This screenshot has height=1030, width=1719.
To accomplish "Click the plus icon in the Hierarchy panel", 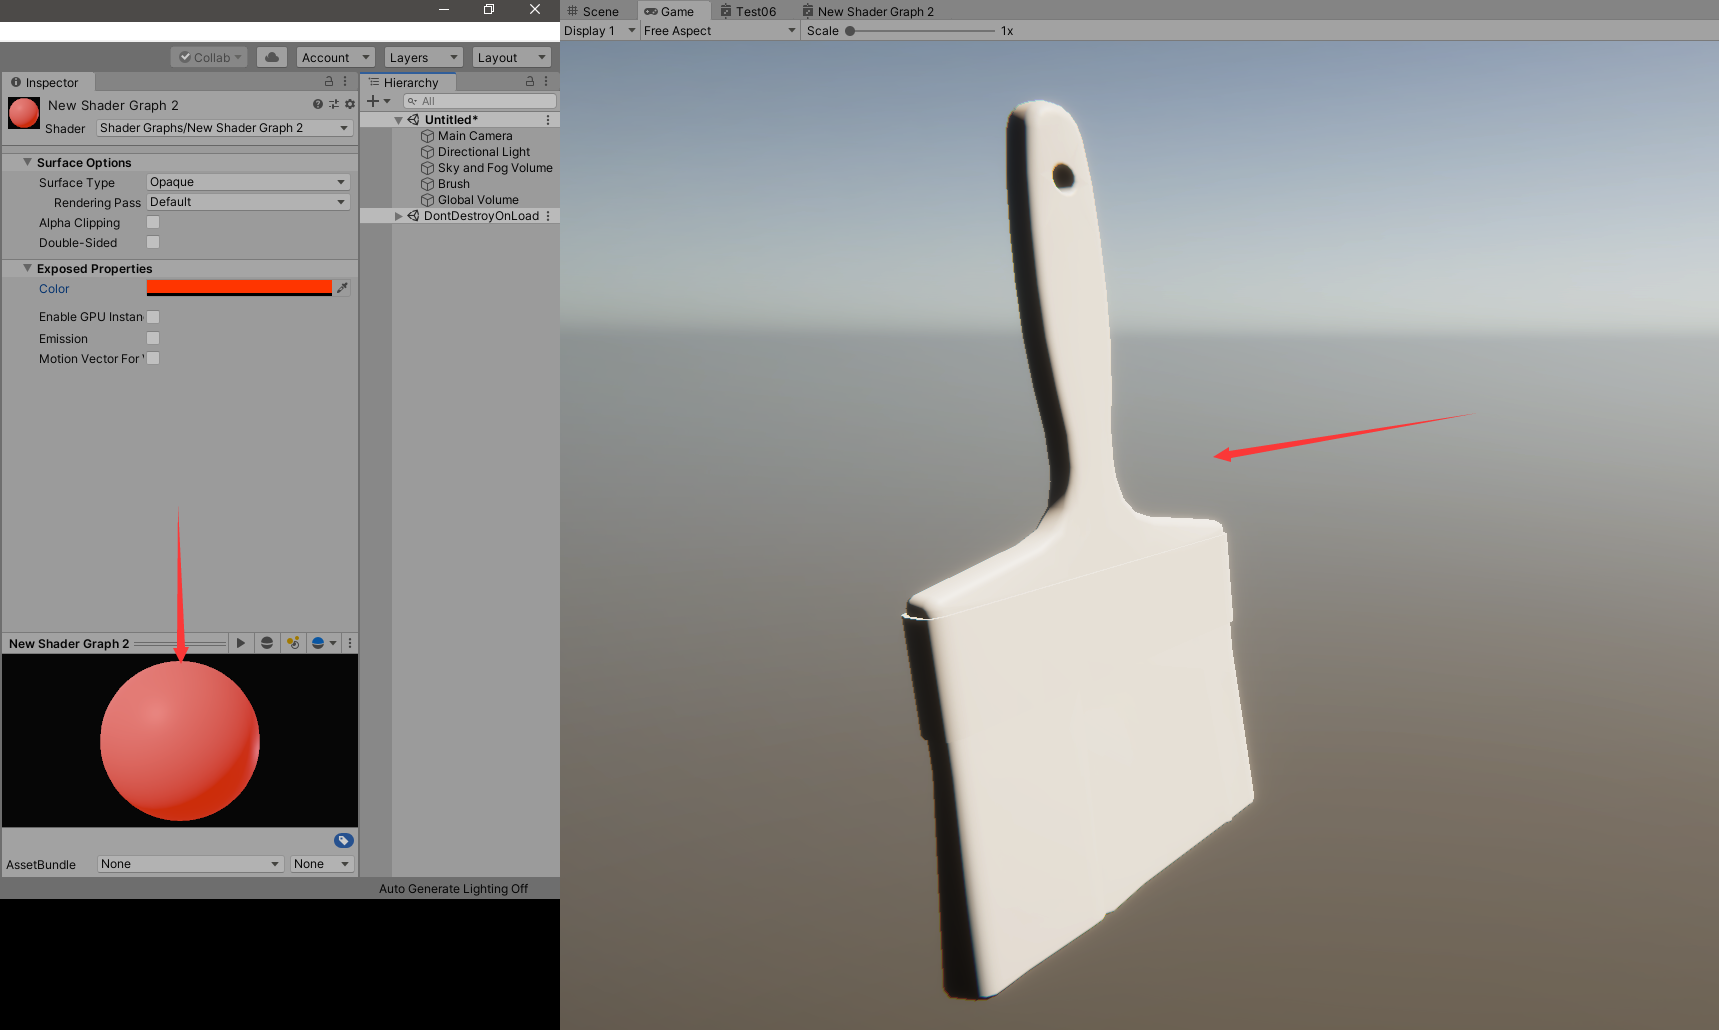I will click(372, 101).
